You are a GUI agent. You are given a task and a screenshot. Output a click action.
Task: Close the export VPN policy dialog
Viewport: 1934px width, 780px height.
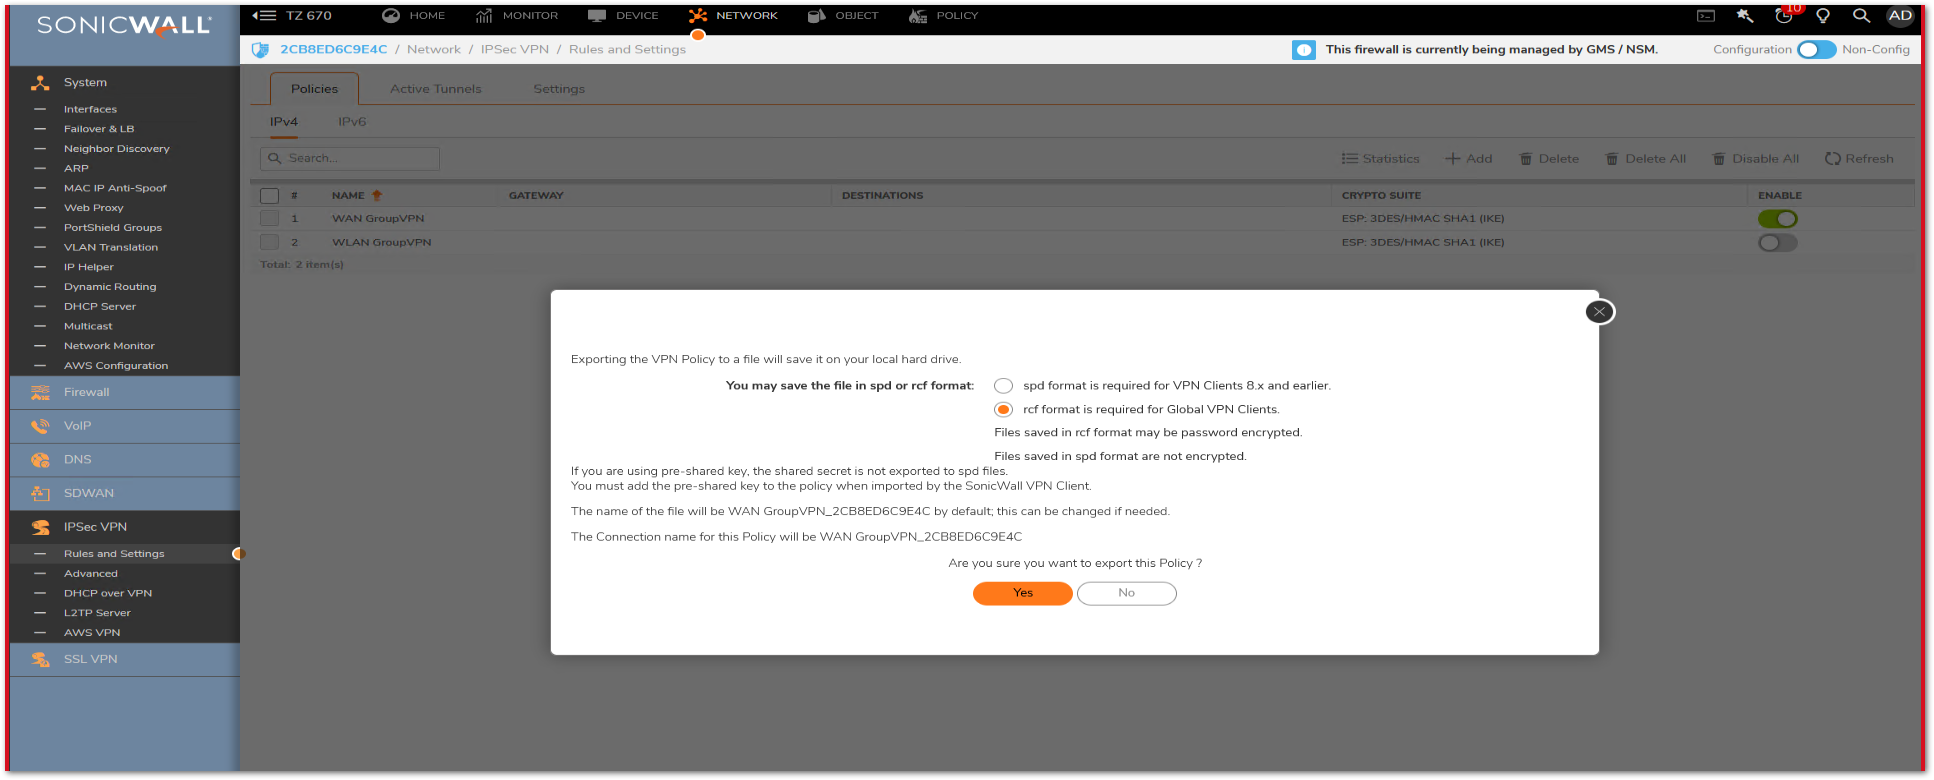point(1599,312)
